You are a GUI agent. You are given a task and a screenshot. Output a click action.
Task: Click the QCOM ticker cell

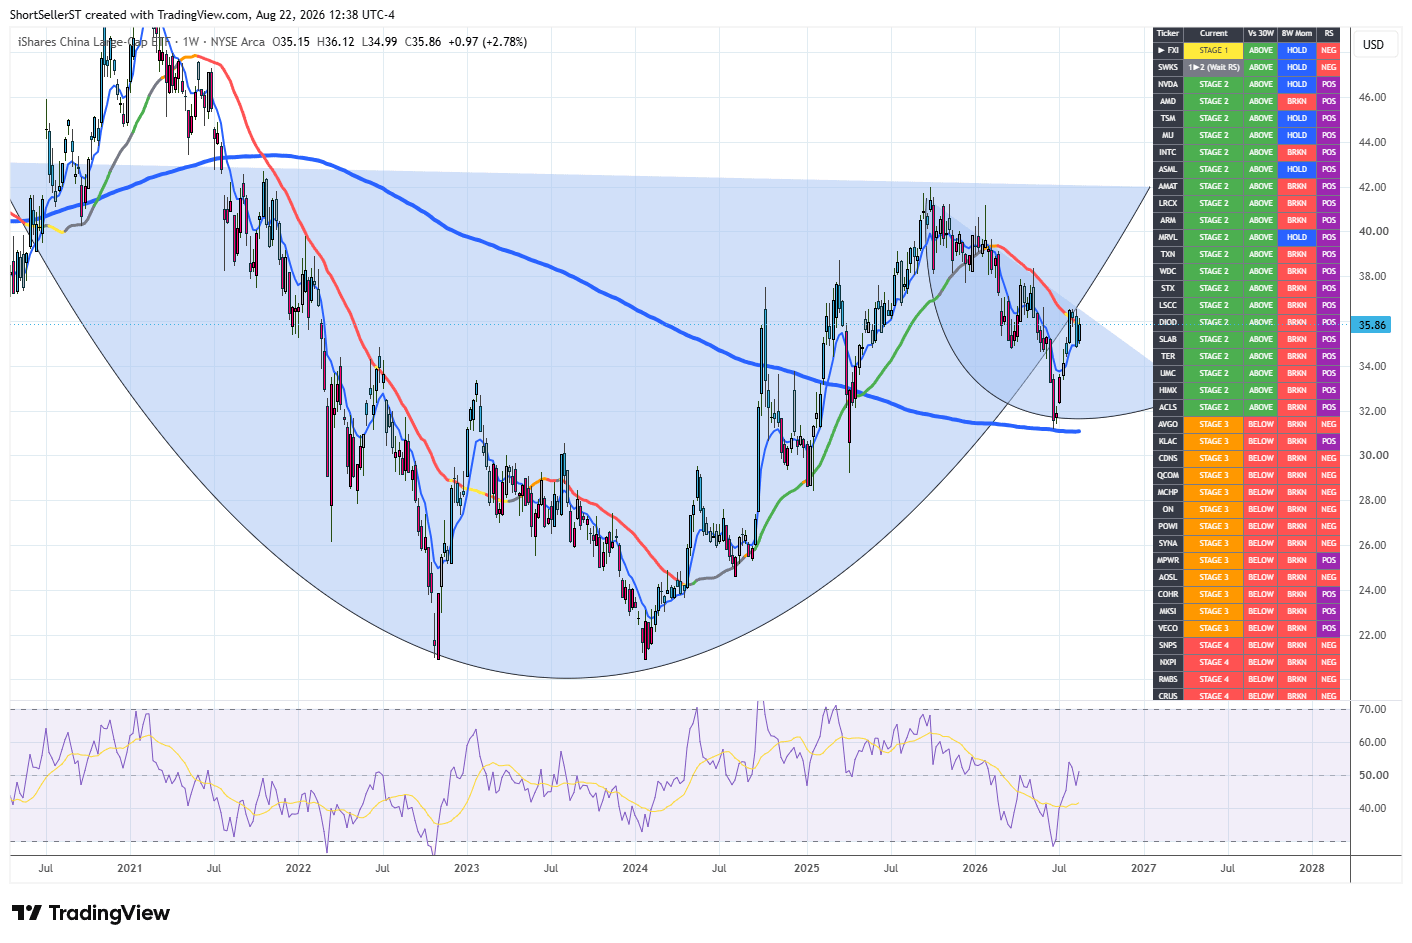coord(1168,475)
